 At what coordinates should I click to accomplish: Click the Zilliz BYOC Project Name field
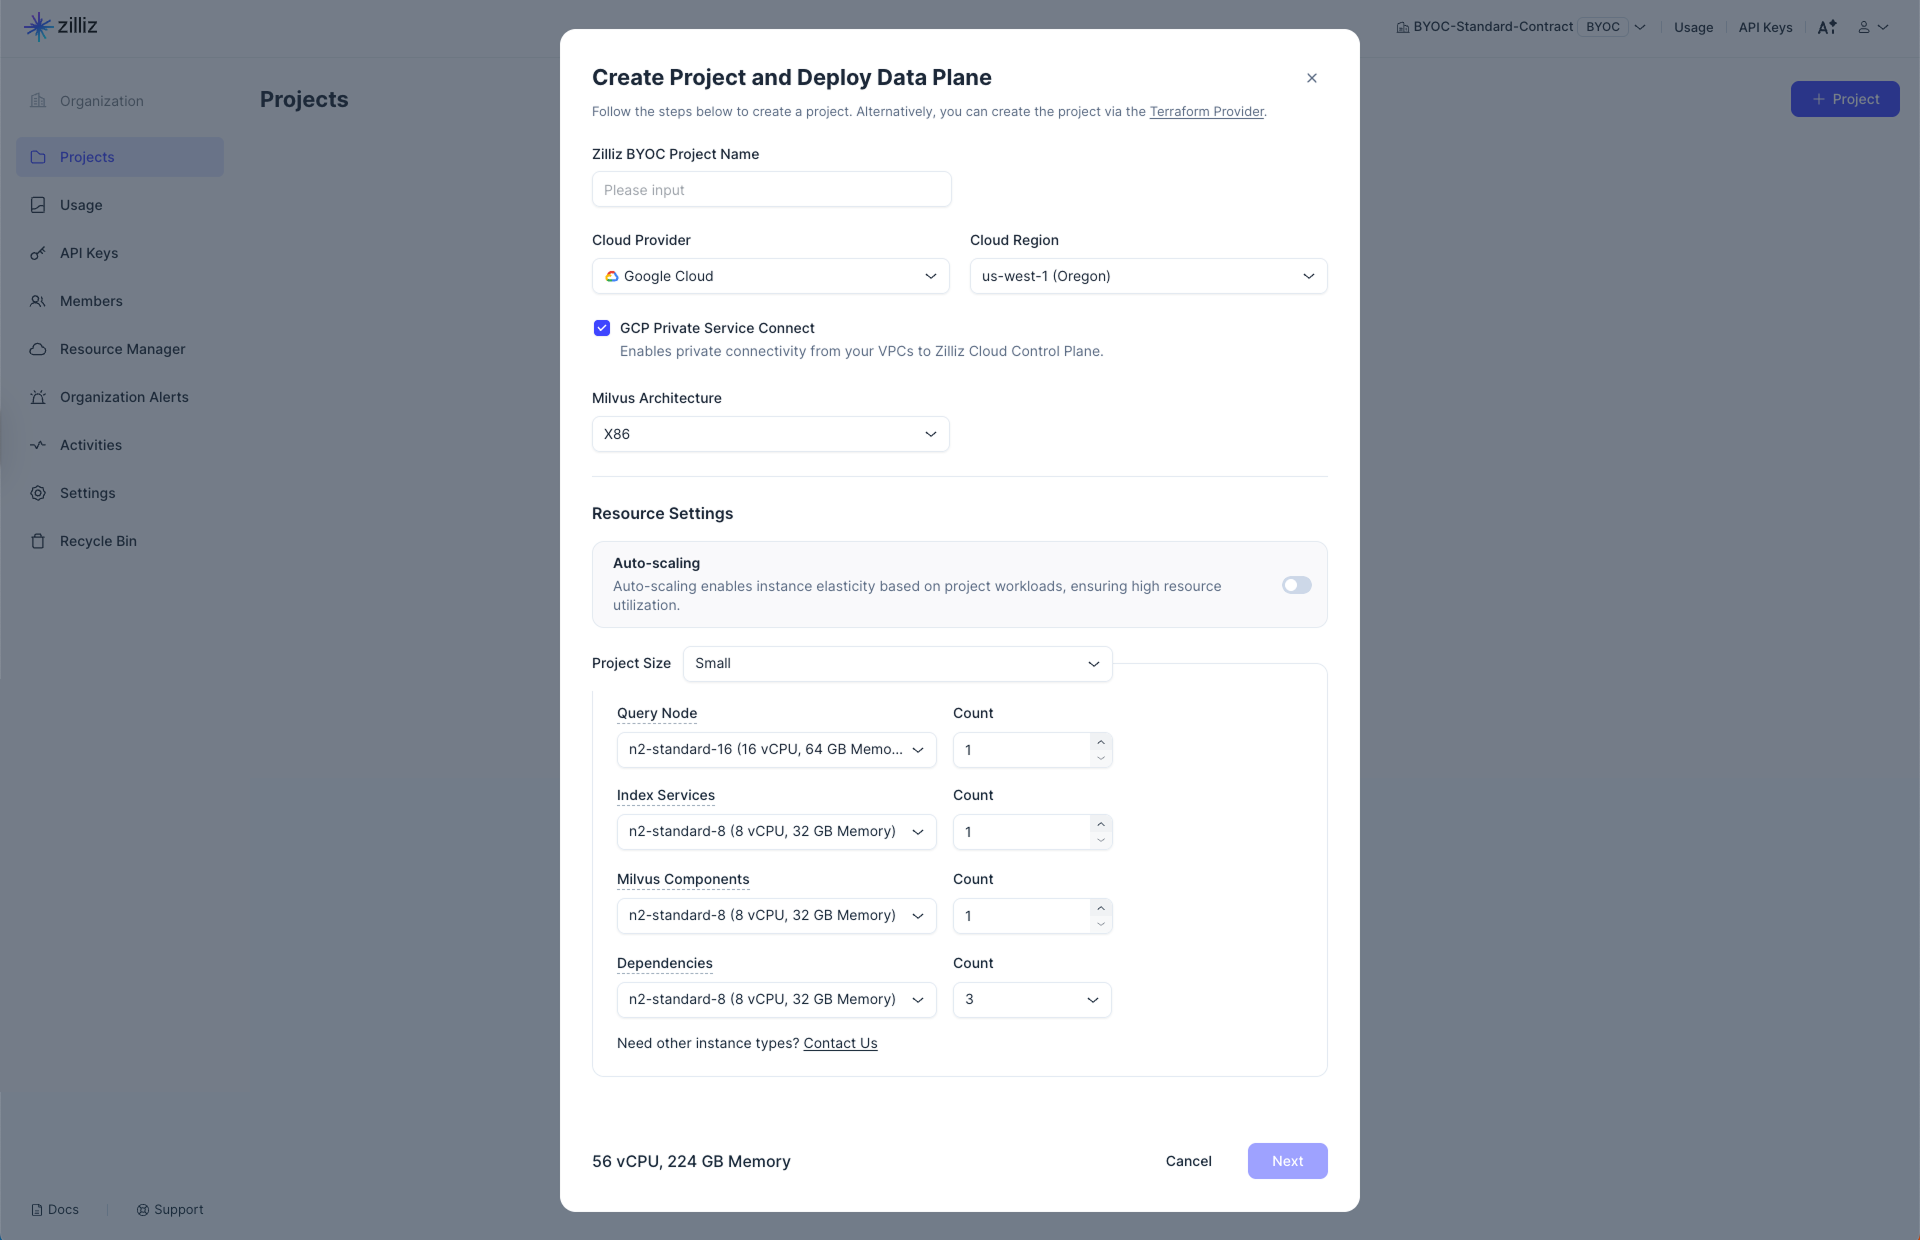[771, 190]
